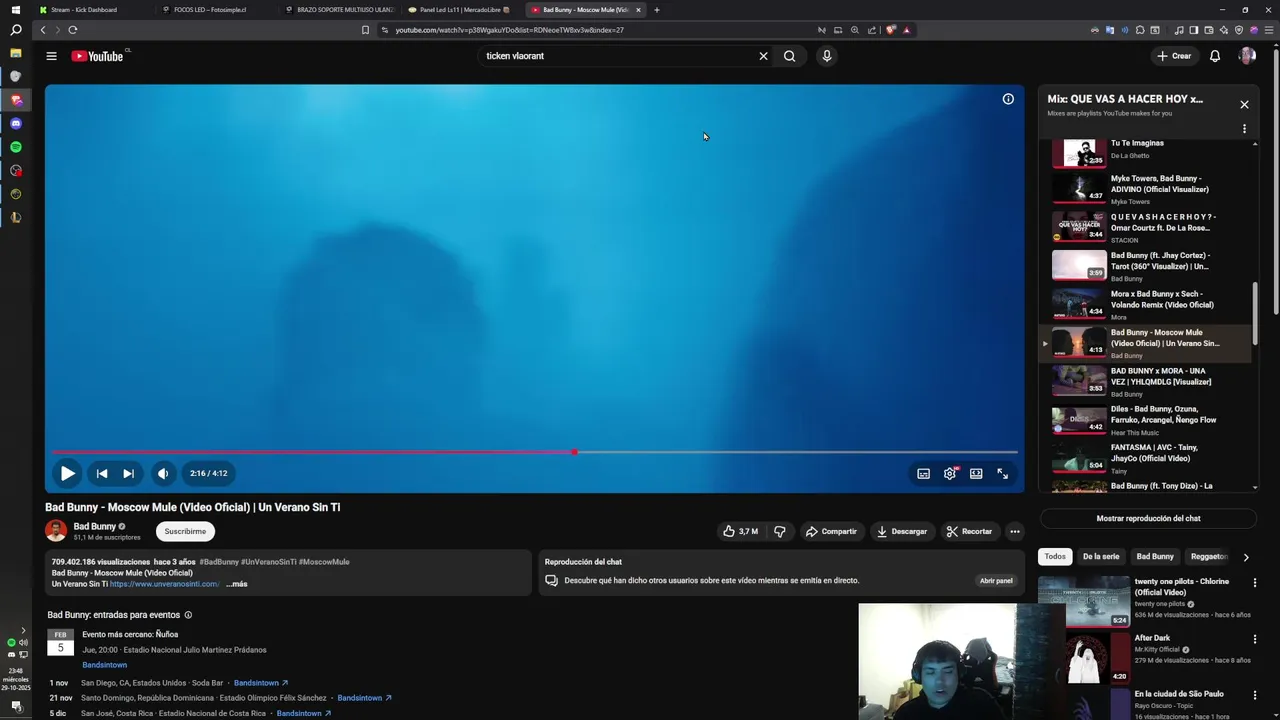Select the Todos filter chip
Viewport: 1280px width, 720px height.
coord(1055,556)
